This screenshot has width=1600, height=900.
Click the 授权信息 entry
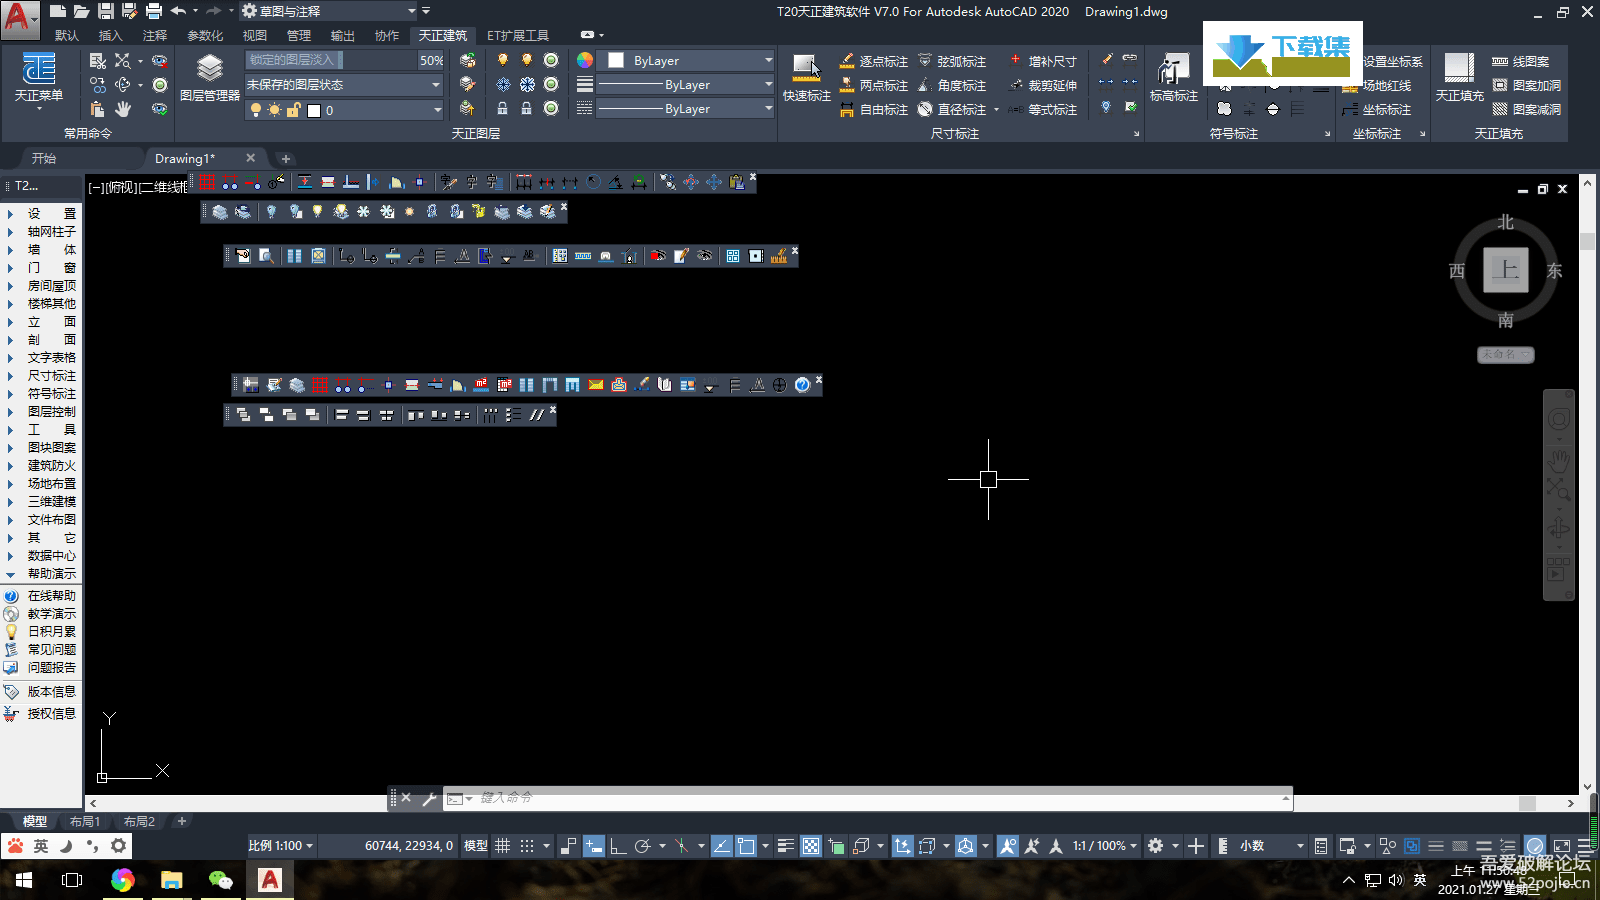(x=40, y=713)
